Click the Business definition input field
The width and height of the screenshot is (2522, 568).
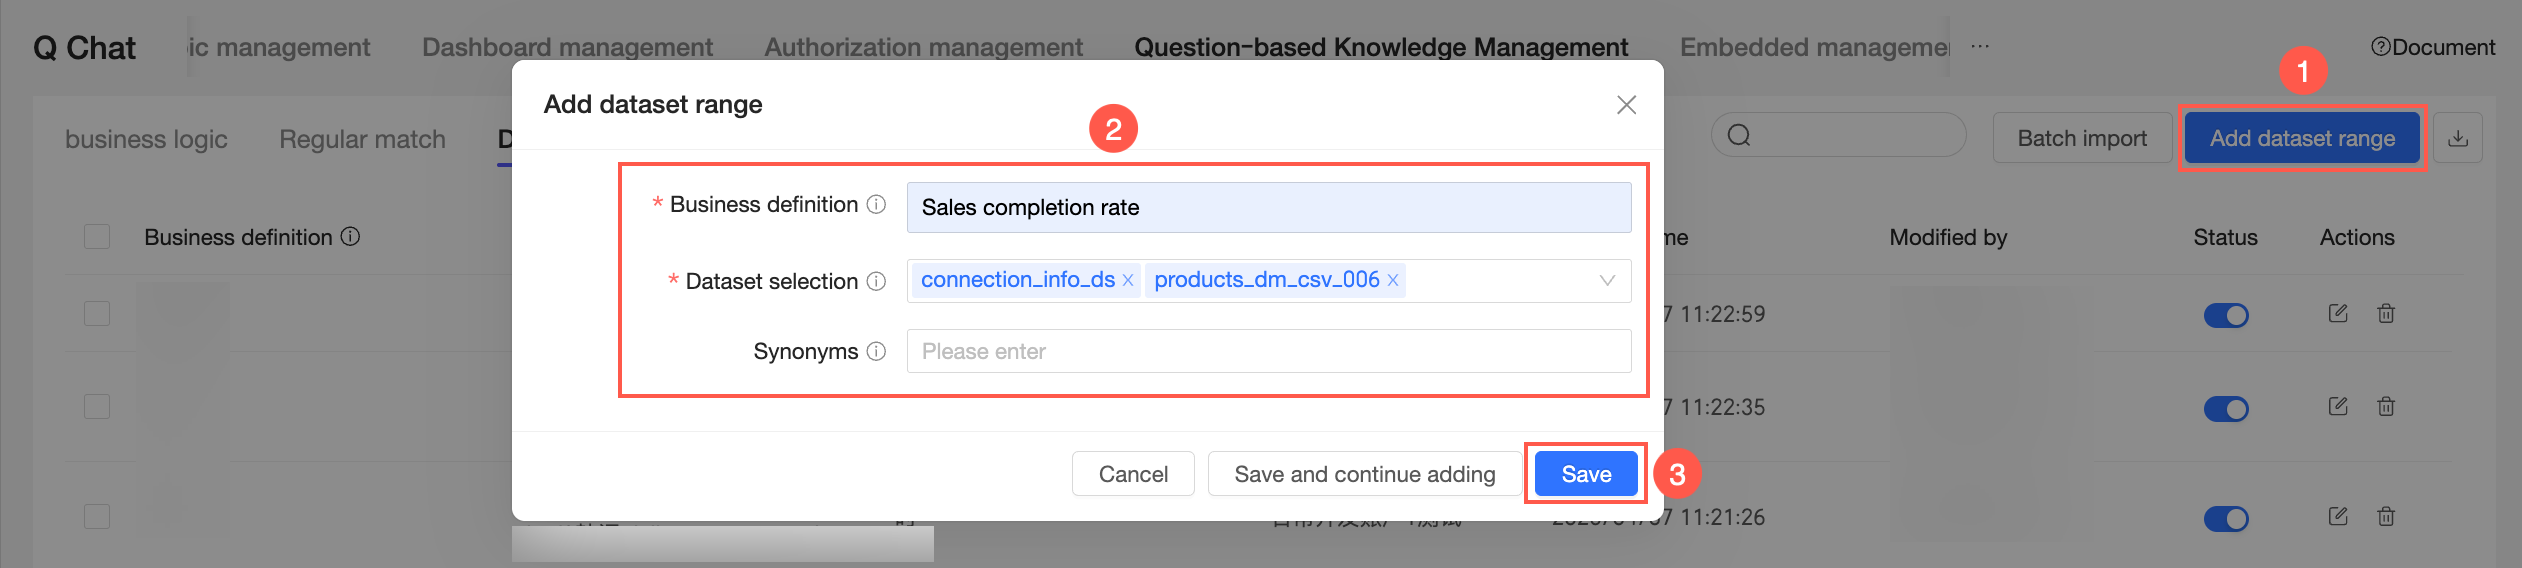(x=1269, y=207)
